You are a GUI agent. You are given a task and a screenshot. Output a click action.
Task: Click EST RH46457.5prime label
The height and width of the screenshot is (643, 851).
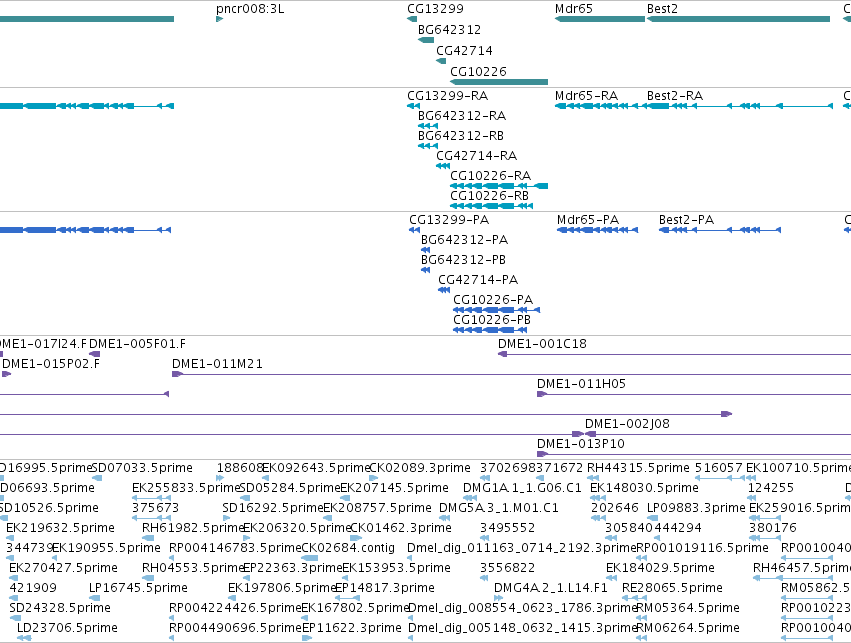(x=802, y=568)
